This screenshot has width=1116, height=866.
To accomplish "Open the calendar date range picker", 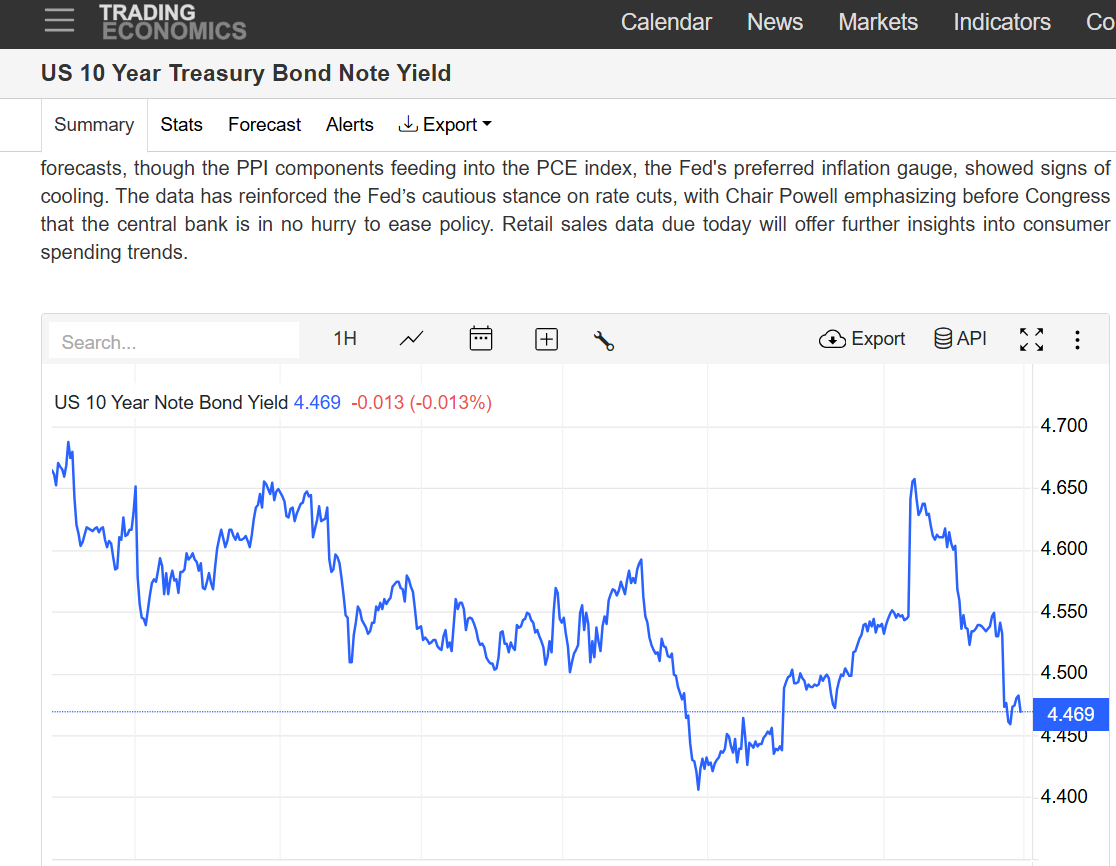I will (x=481, y=339).
